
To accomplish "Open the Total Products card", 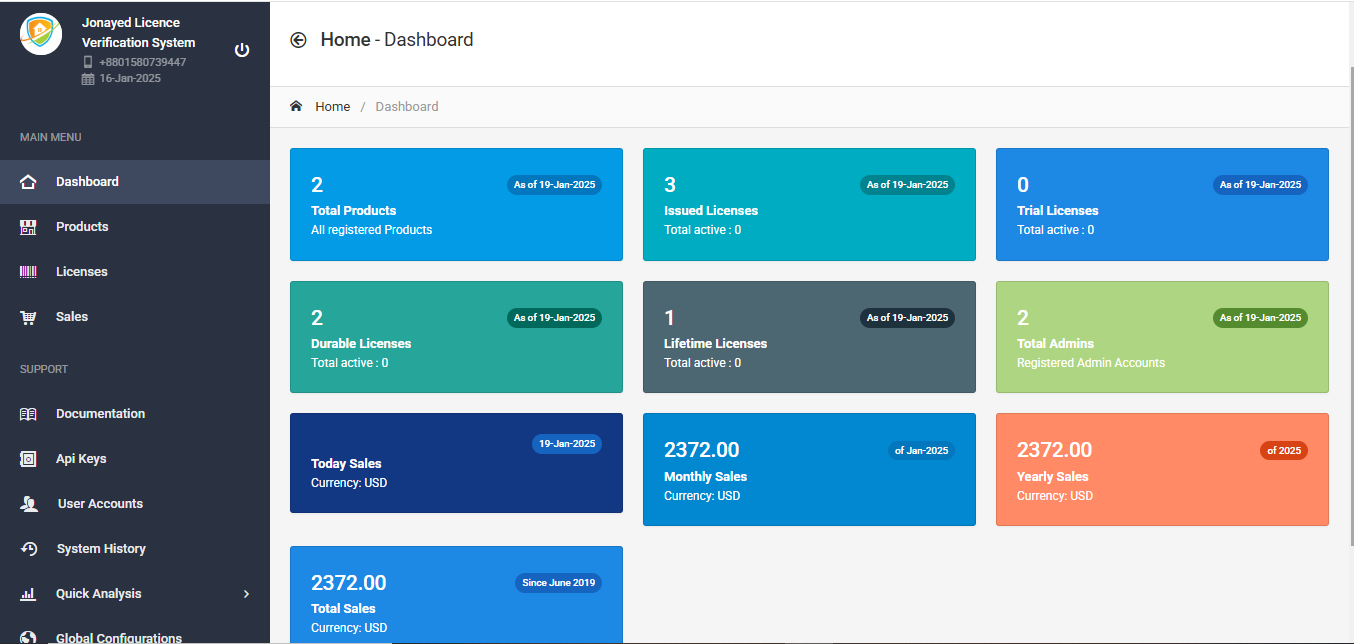I will (x=456, y=205).
